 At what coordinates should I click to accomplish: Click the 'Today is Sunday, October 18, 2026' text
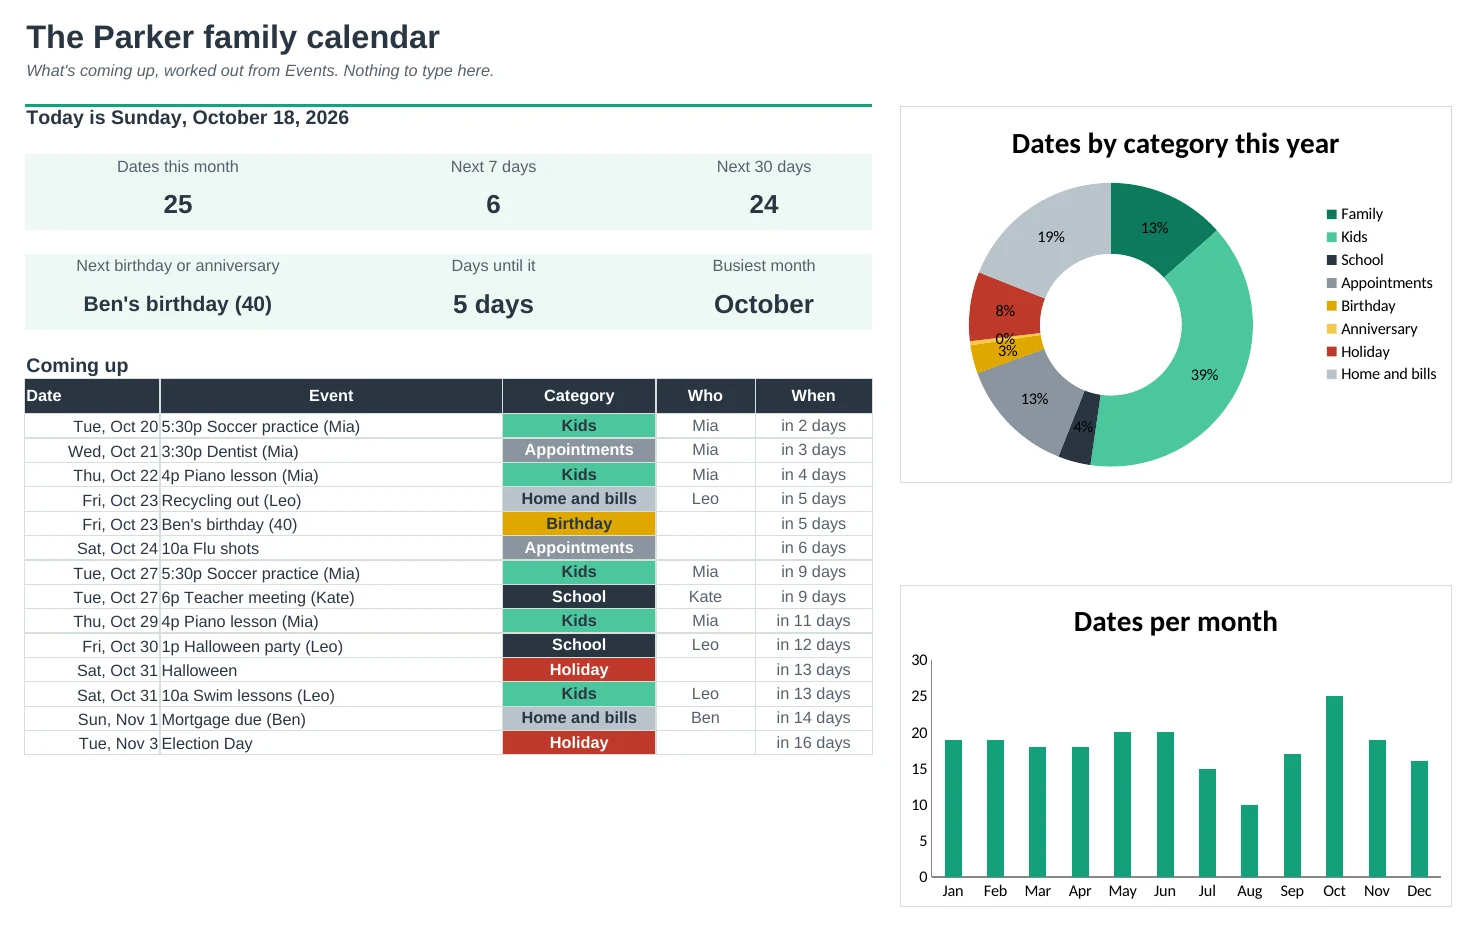tap(188, 118)
